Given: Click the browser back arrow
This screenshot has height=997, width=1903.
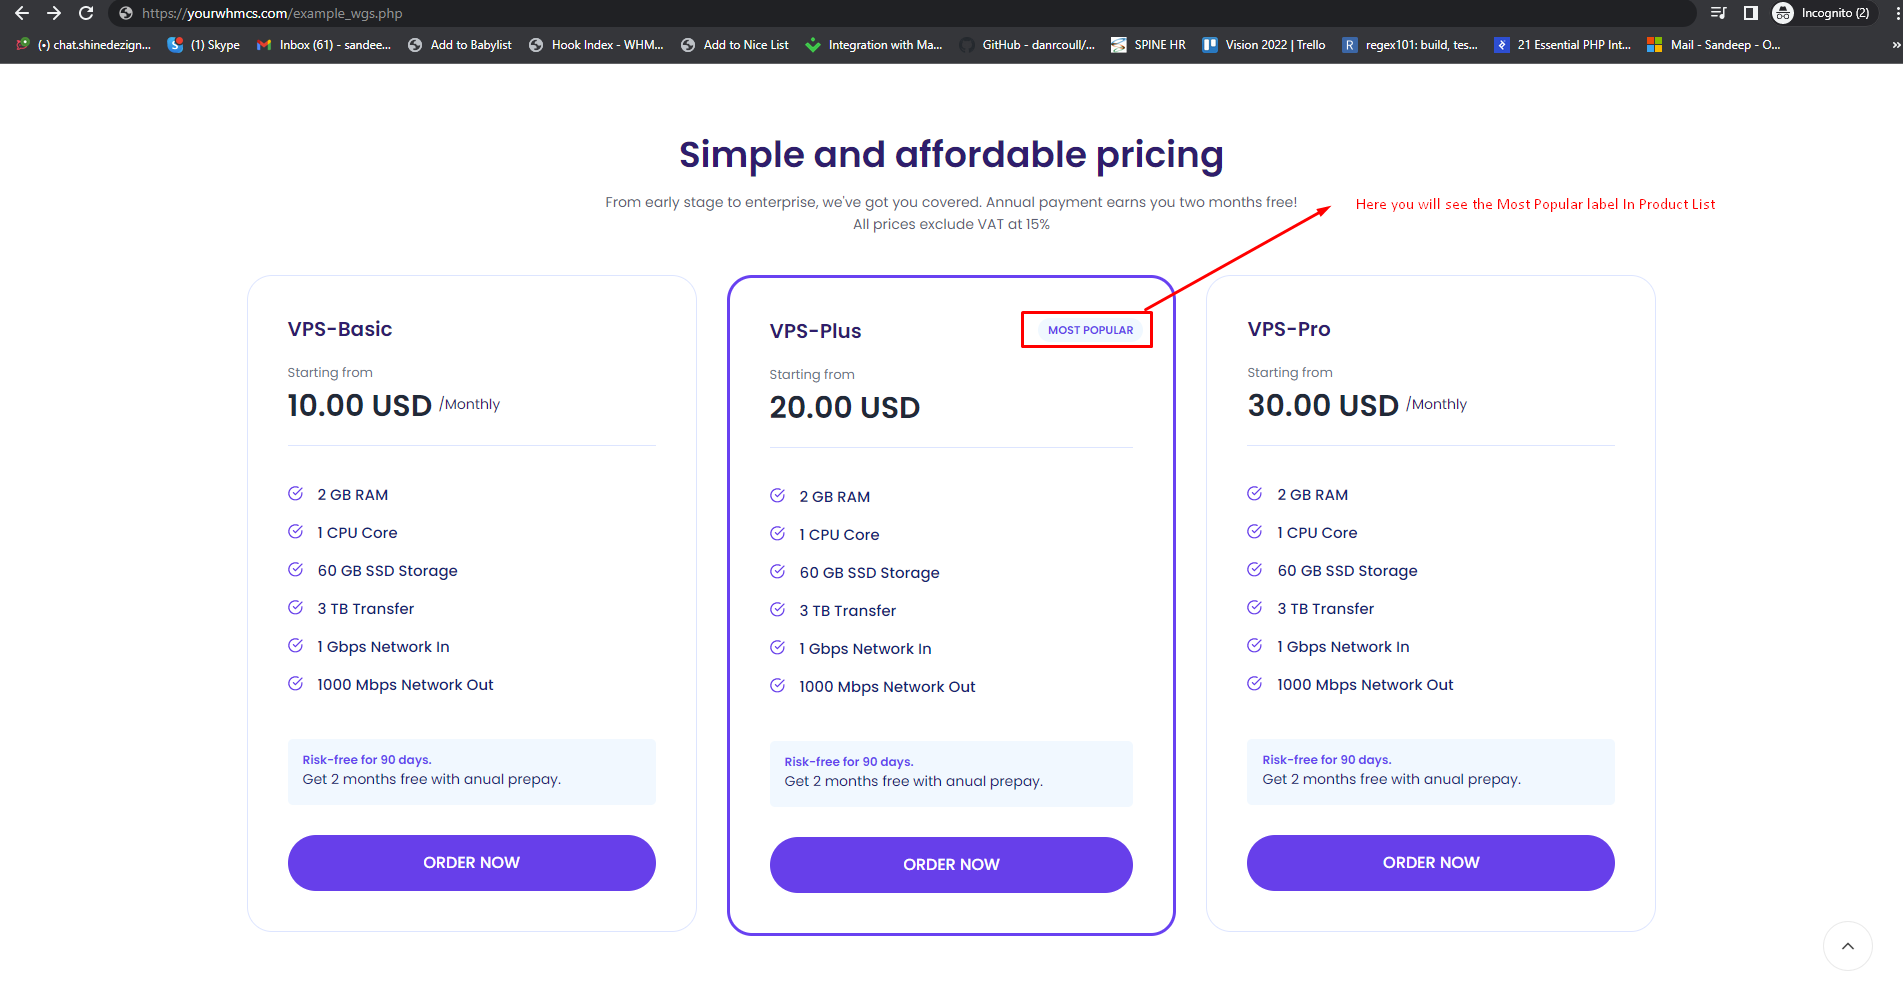Looking at the screenshot, I should 22,13.
